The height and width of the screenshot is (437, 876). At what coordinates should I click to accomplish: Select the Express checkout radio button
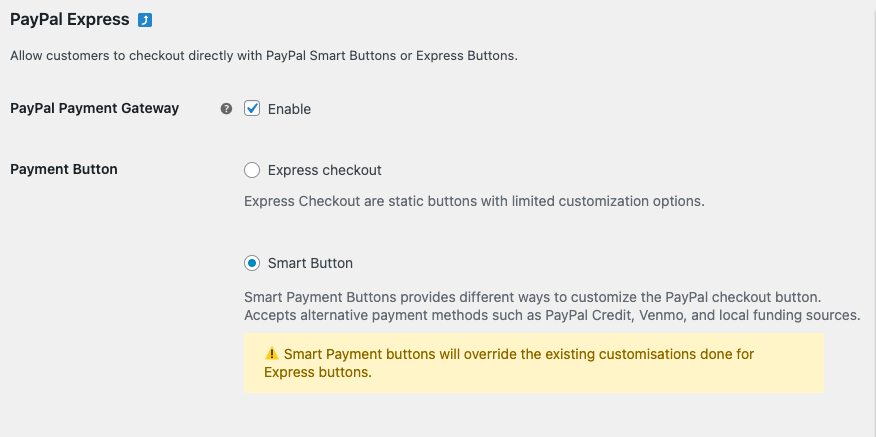[x=252, y=170]
